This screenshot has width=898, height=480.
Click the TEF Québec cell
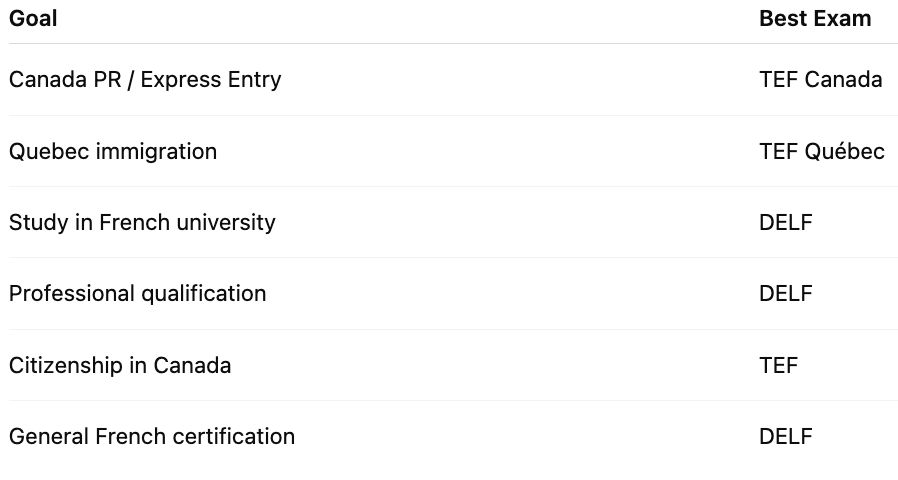[x=822, y=151]
